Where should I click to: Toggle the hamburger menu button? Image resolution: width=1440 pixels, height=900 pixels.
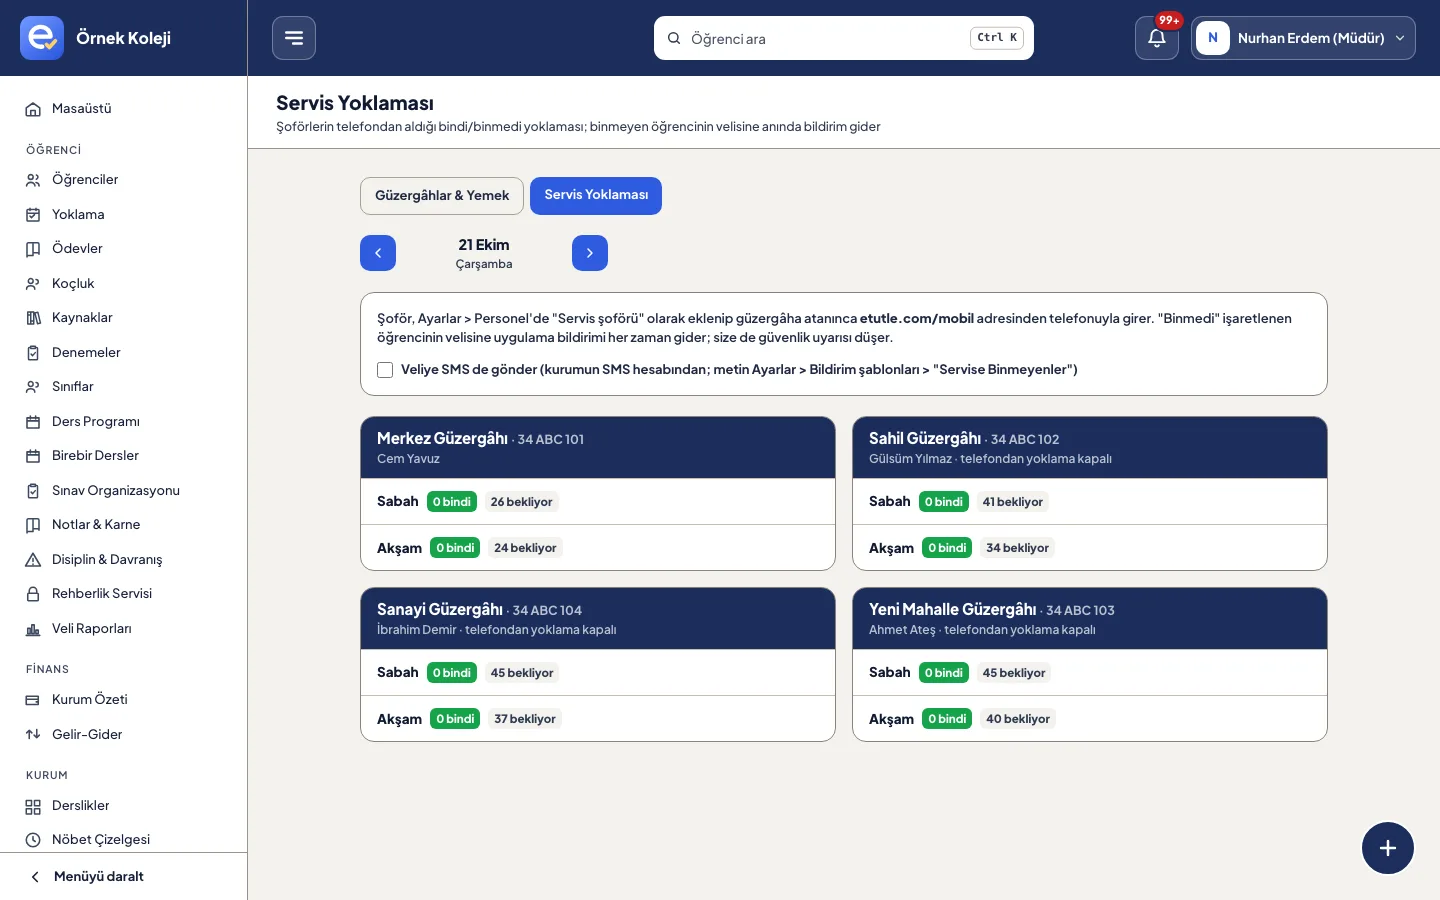[x=294, y=38]
